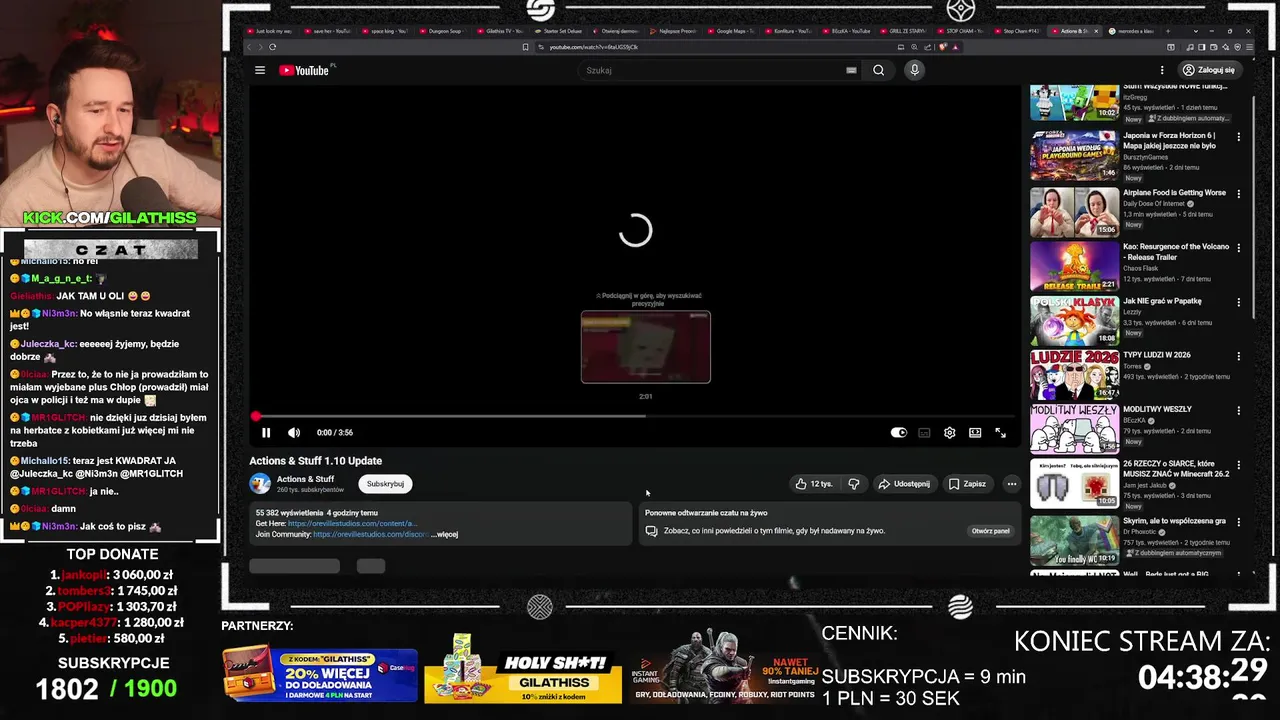Open options menu for 26 RZECZY o SIARCE
1280x720 pixels.
click(x=1238, y=465)
